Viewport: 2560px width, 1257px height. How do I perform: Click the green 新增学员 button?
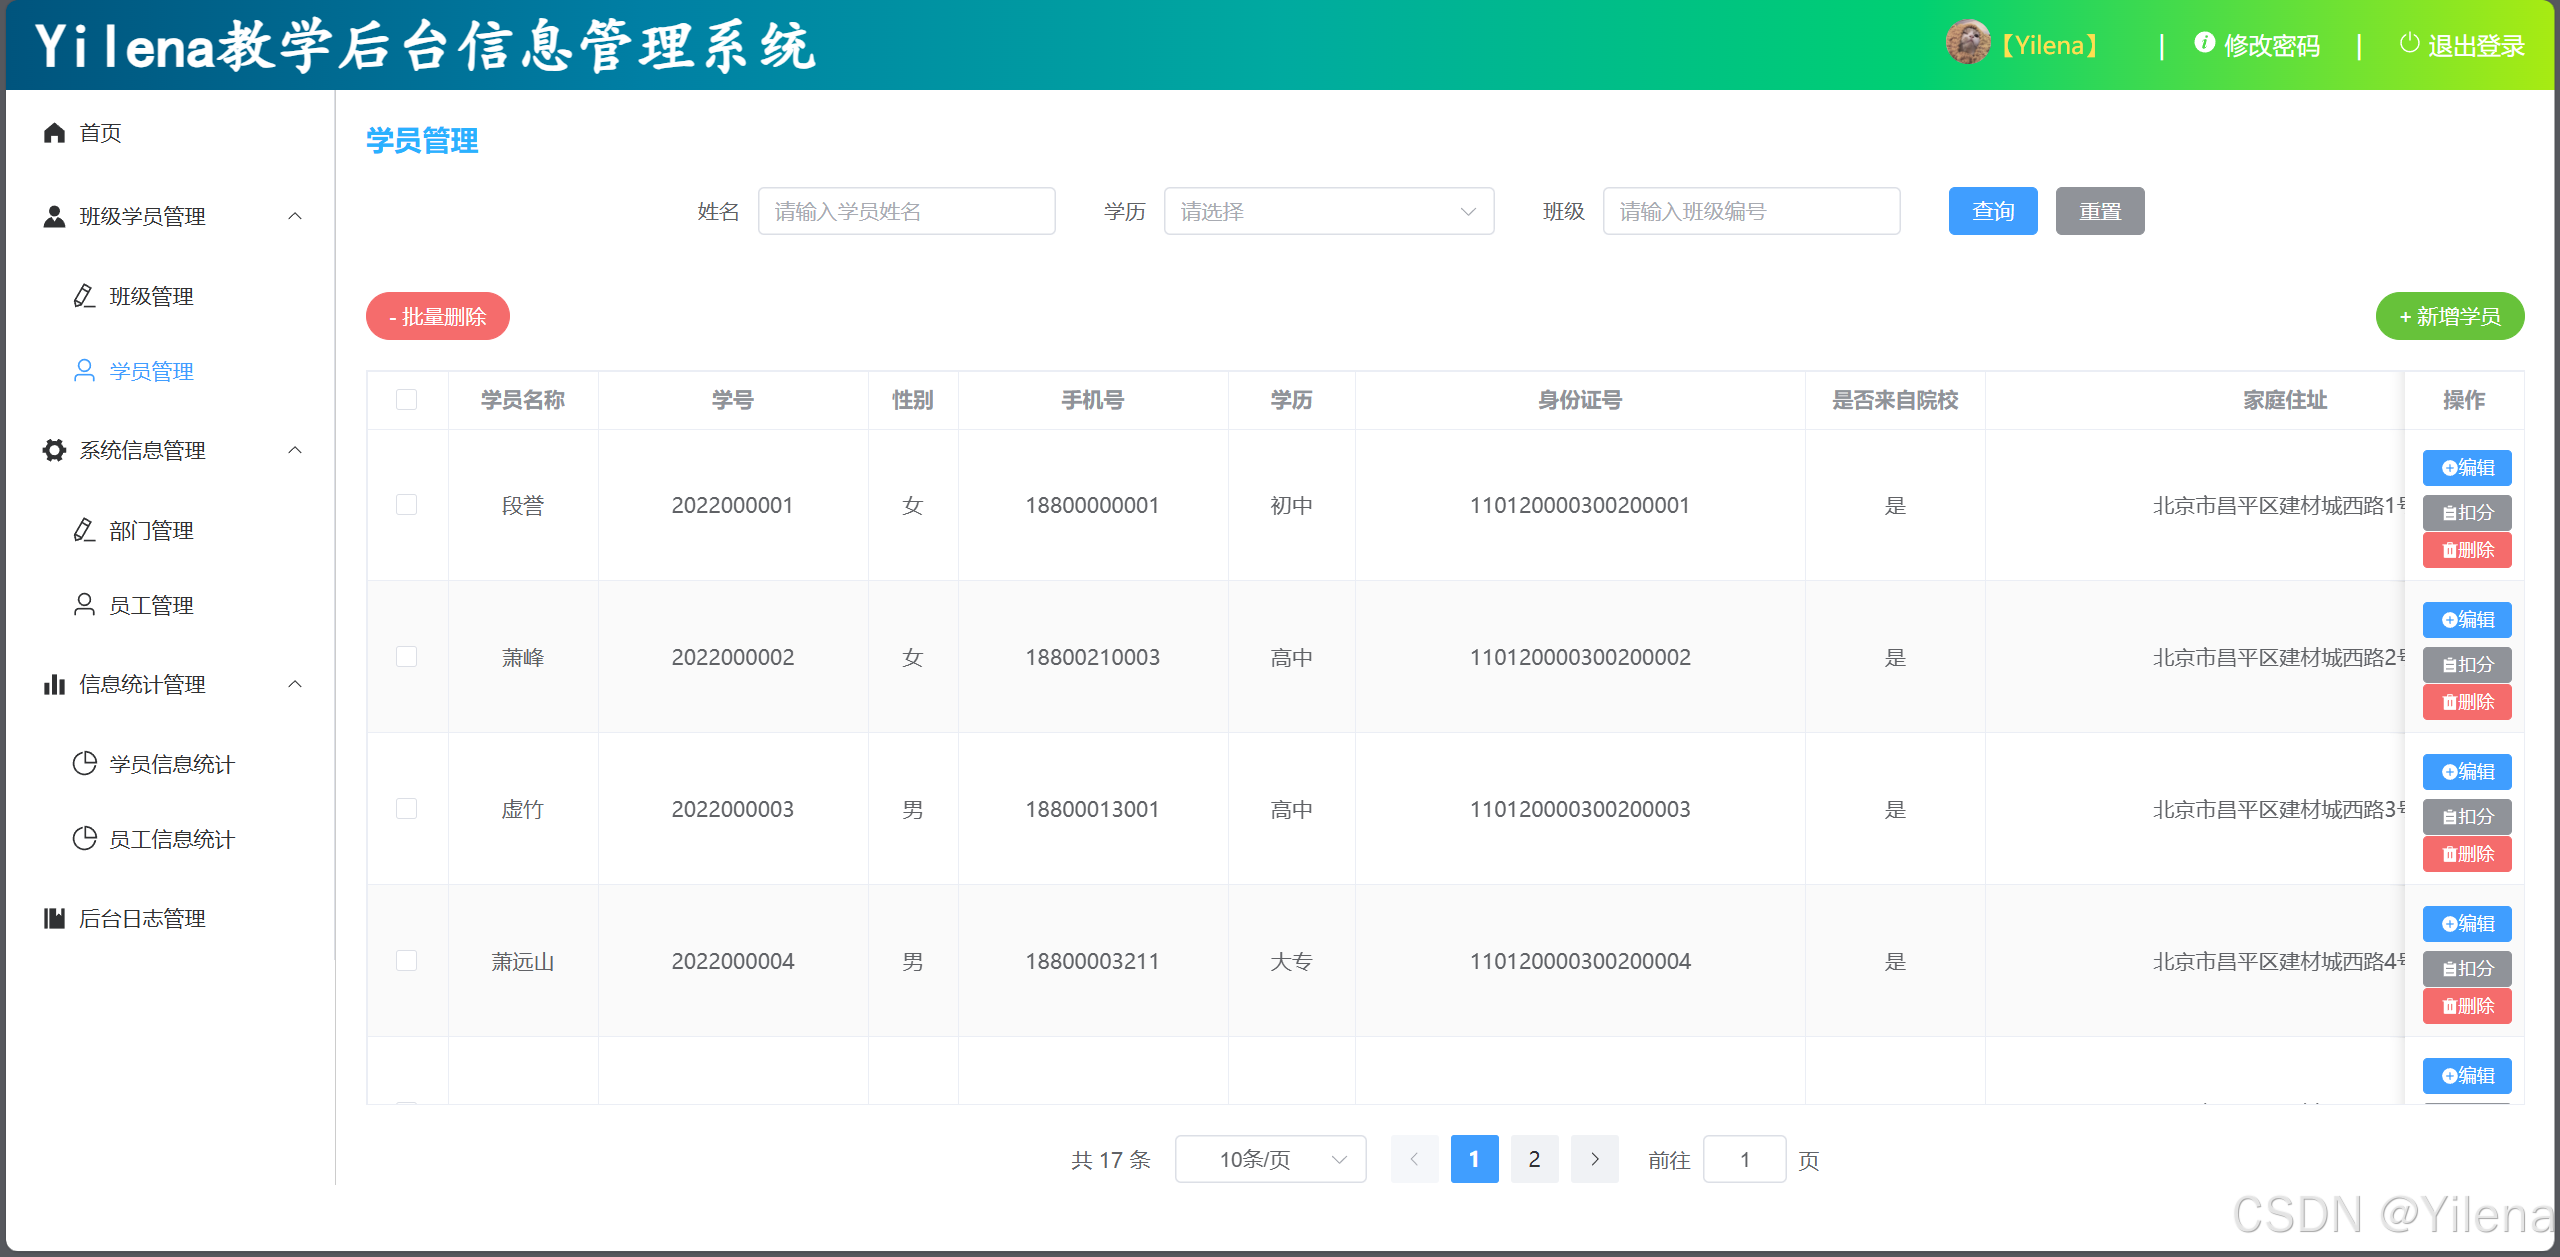coord(2449,316)
